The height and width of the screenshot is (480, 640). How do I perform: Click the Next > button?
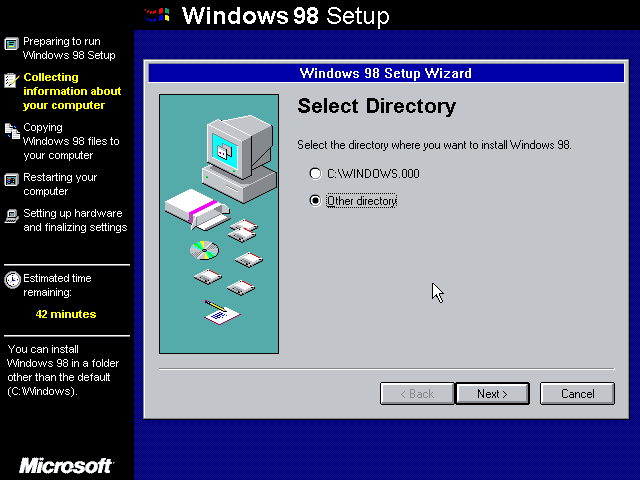(492, 393)
